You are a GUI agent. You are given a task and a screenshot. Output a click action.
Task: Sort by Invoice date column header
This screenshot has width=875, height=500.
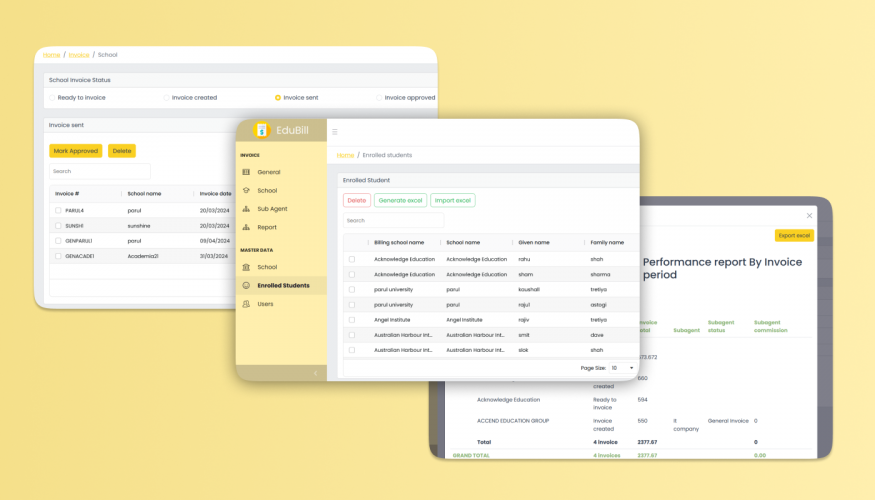215,194
